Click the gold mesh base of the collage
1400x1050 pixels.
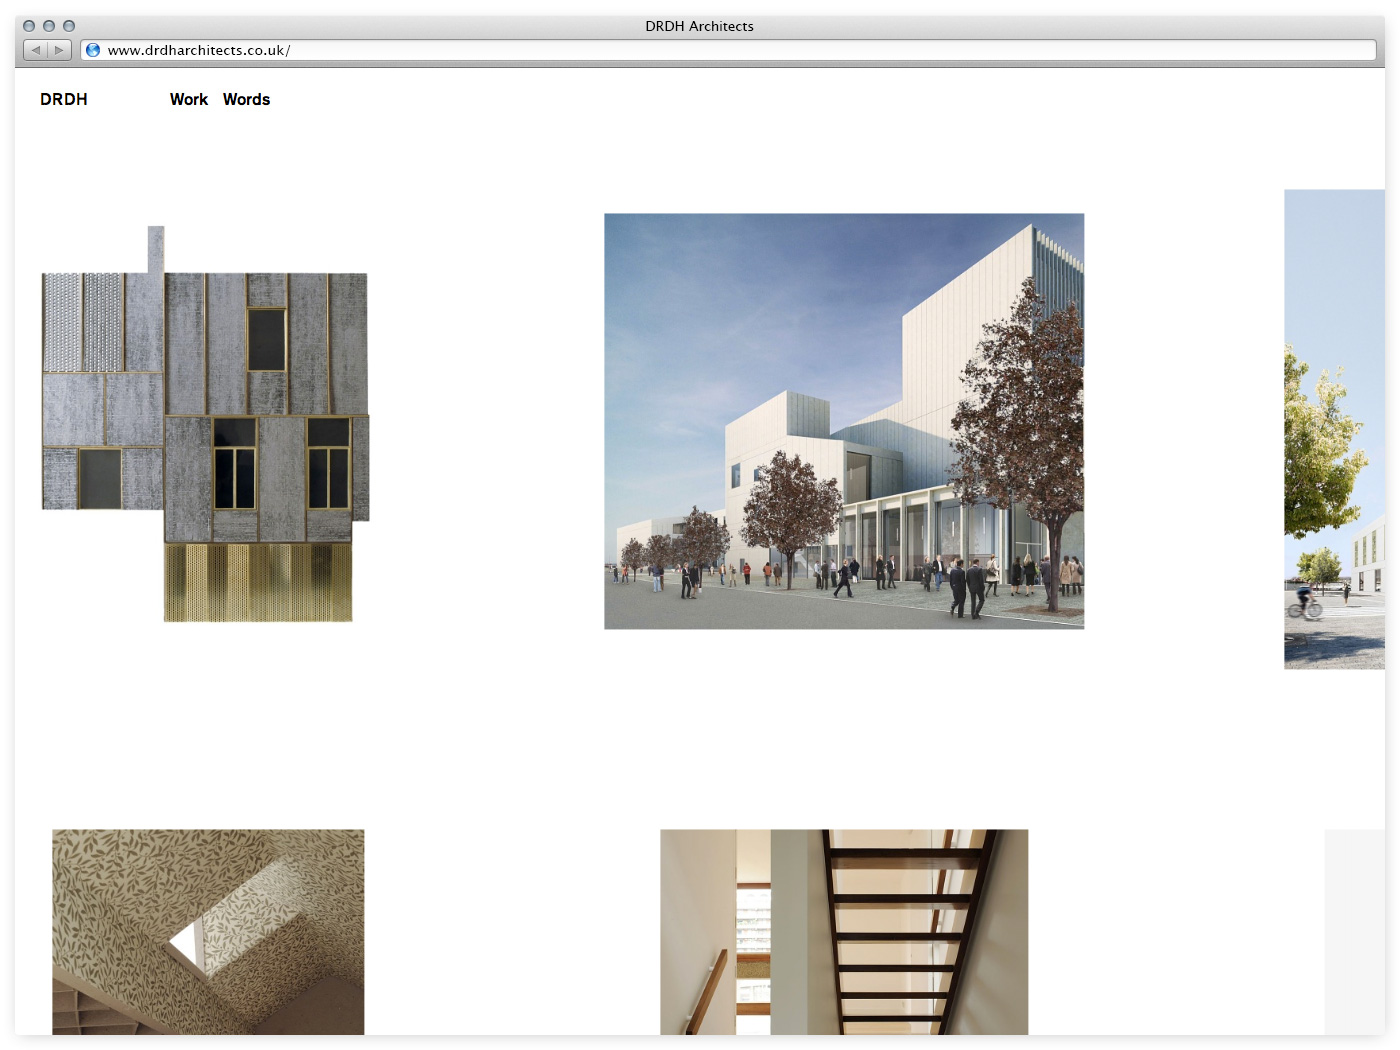(x=258, y=583)
